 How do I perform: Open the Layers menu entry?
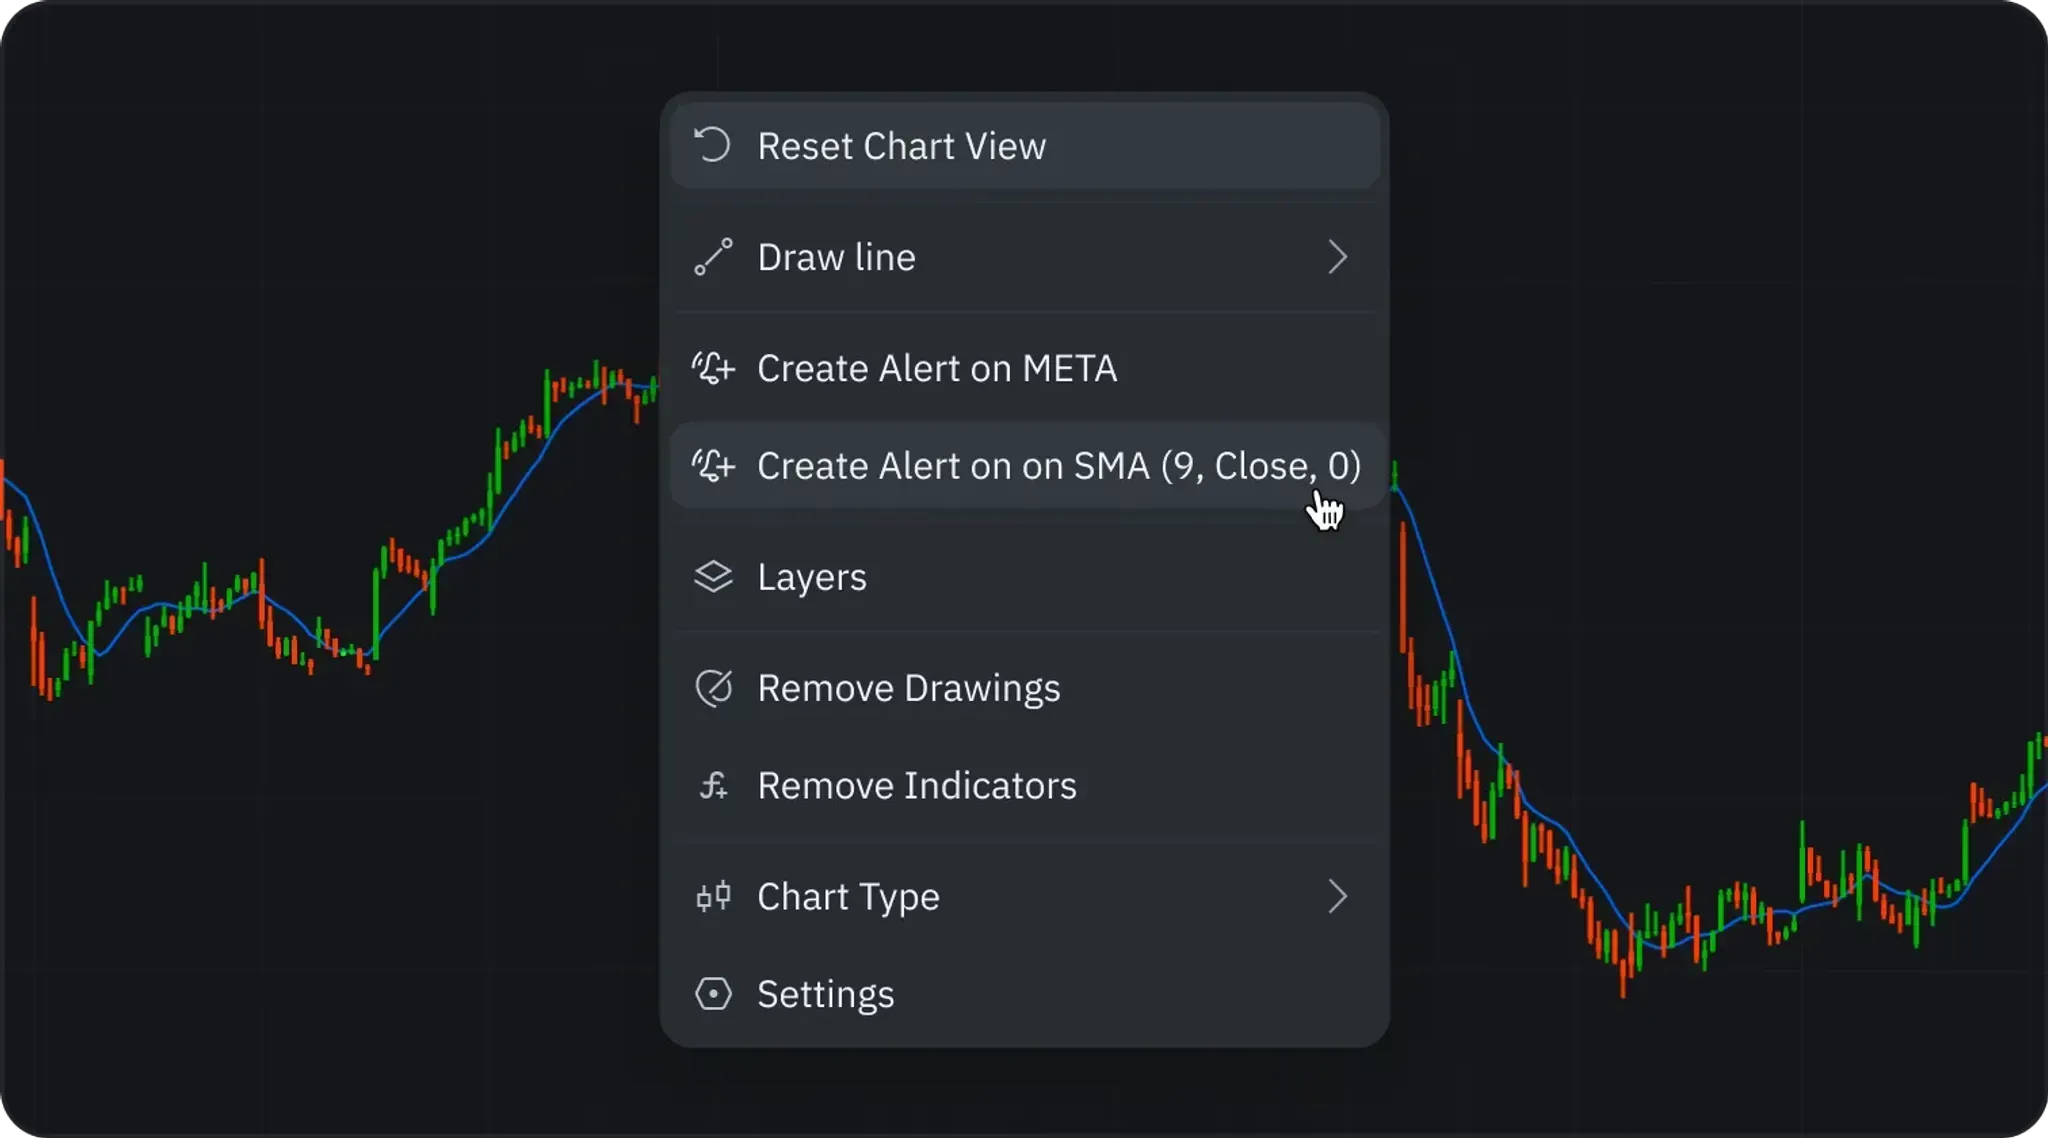click(811, 577)
